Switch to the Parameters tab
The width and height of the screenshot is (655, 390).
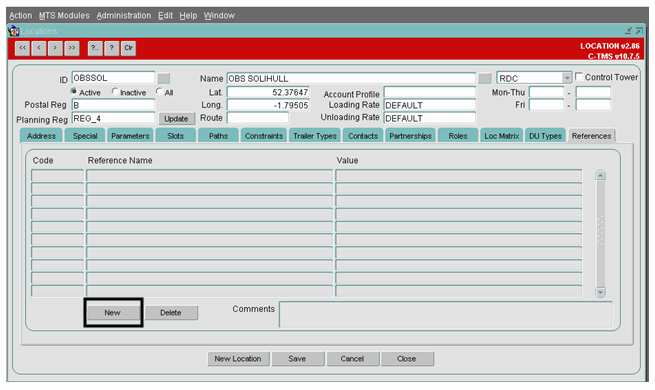coord(130,136)
